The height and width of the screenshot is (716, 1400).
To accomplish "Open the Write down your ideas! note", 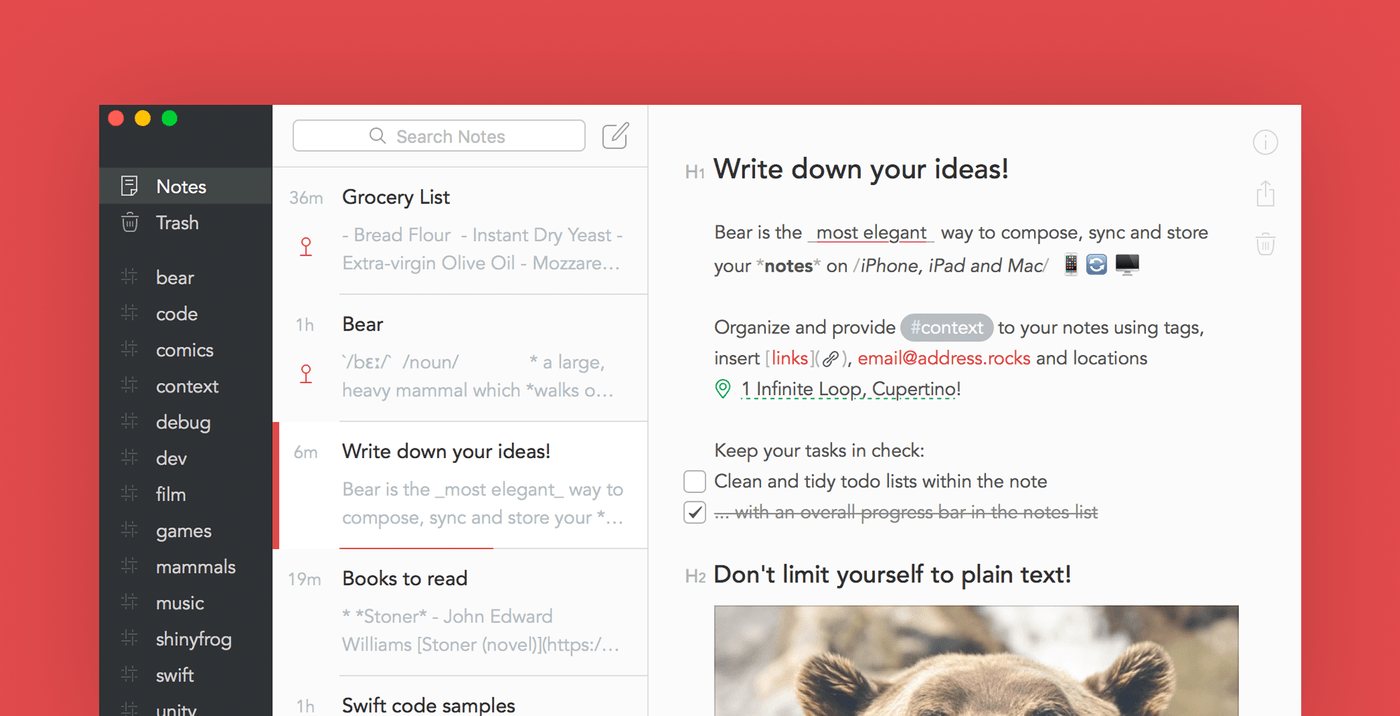I will (x=460, y=485).
